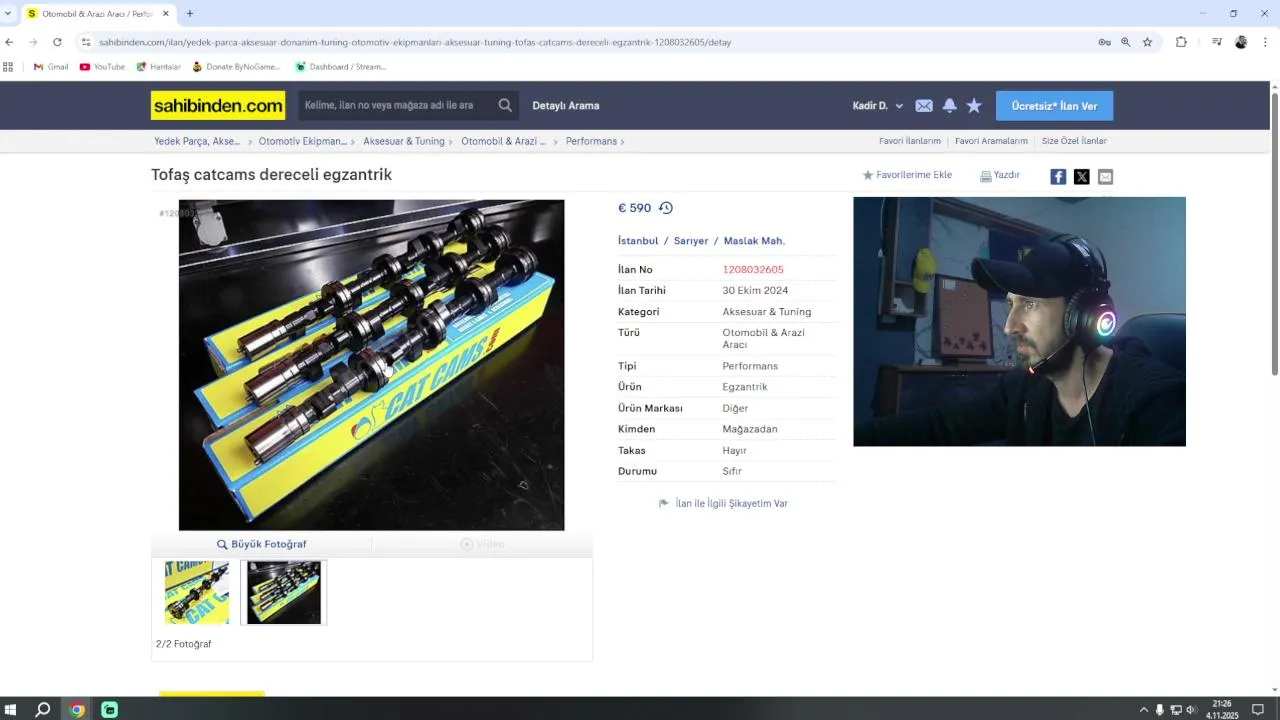Open a new tab with the plus button
Image resolution: width=1280 pixels, height=720 pixels.
190,14
